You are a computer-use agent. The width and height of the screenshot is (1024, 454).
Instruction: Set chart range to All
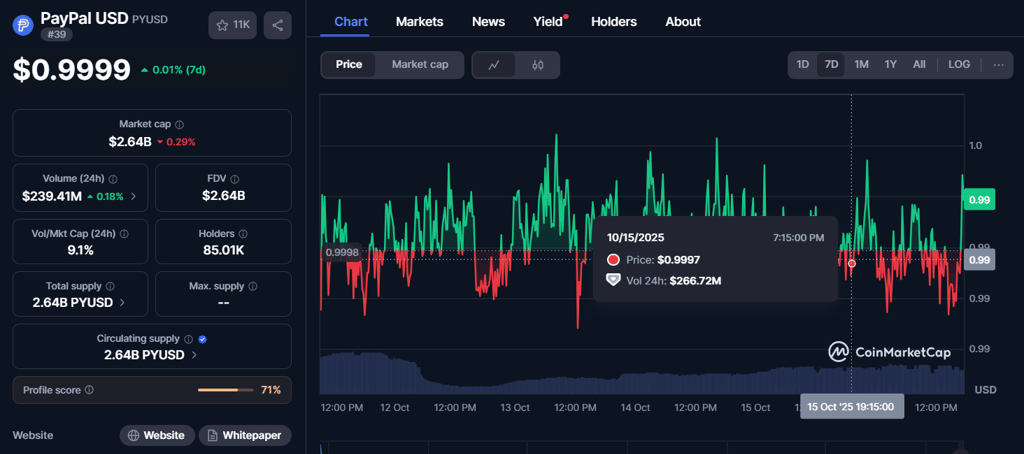point(919,65)
